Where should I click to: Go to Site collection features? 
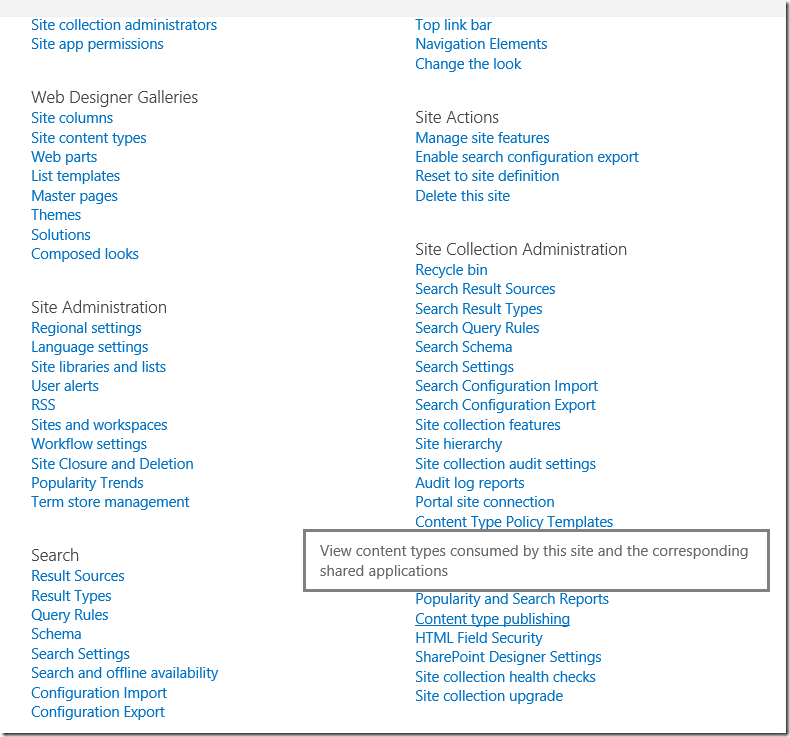488,425
